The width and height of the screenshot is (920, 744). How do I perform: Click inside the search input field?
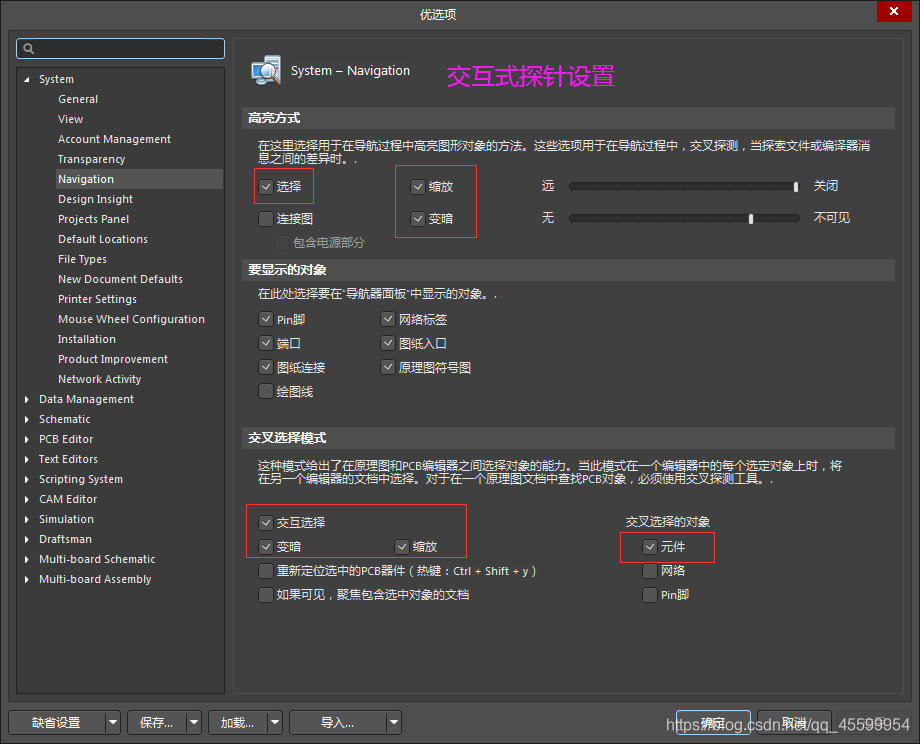point(120,47)
